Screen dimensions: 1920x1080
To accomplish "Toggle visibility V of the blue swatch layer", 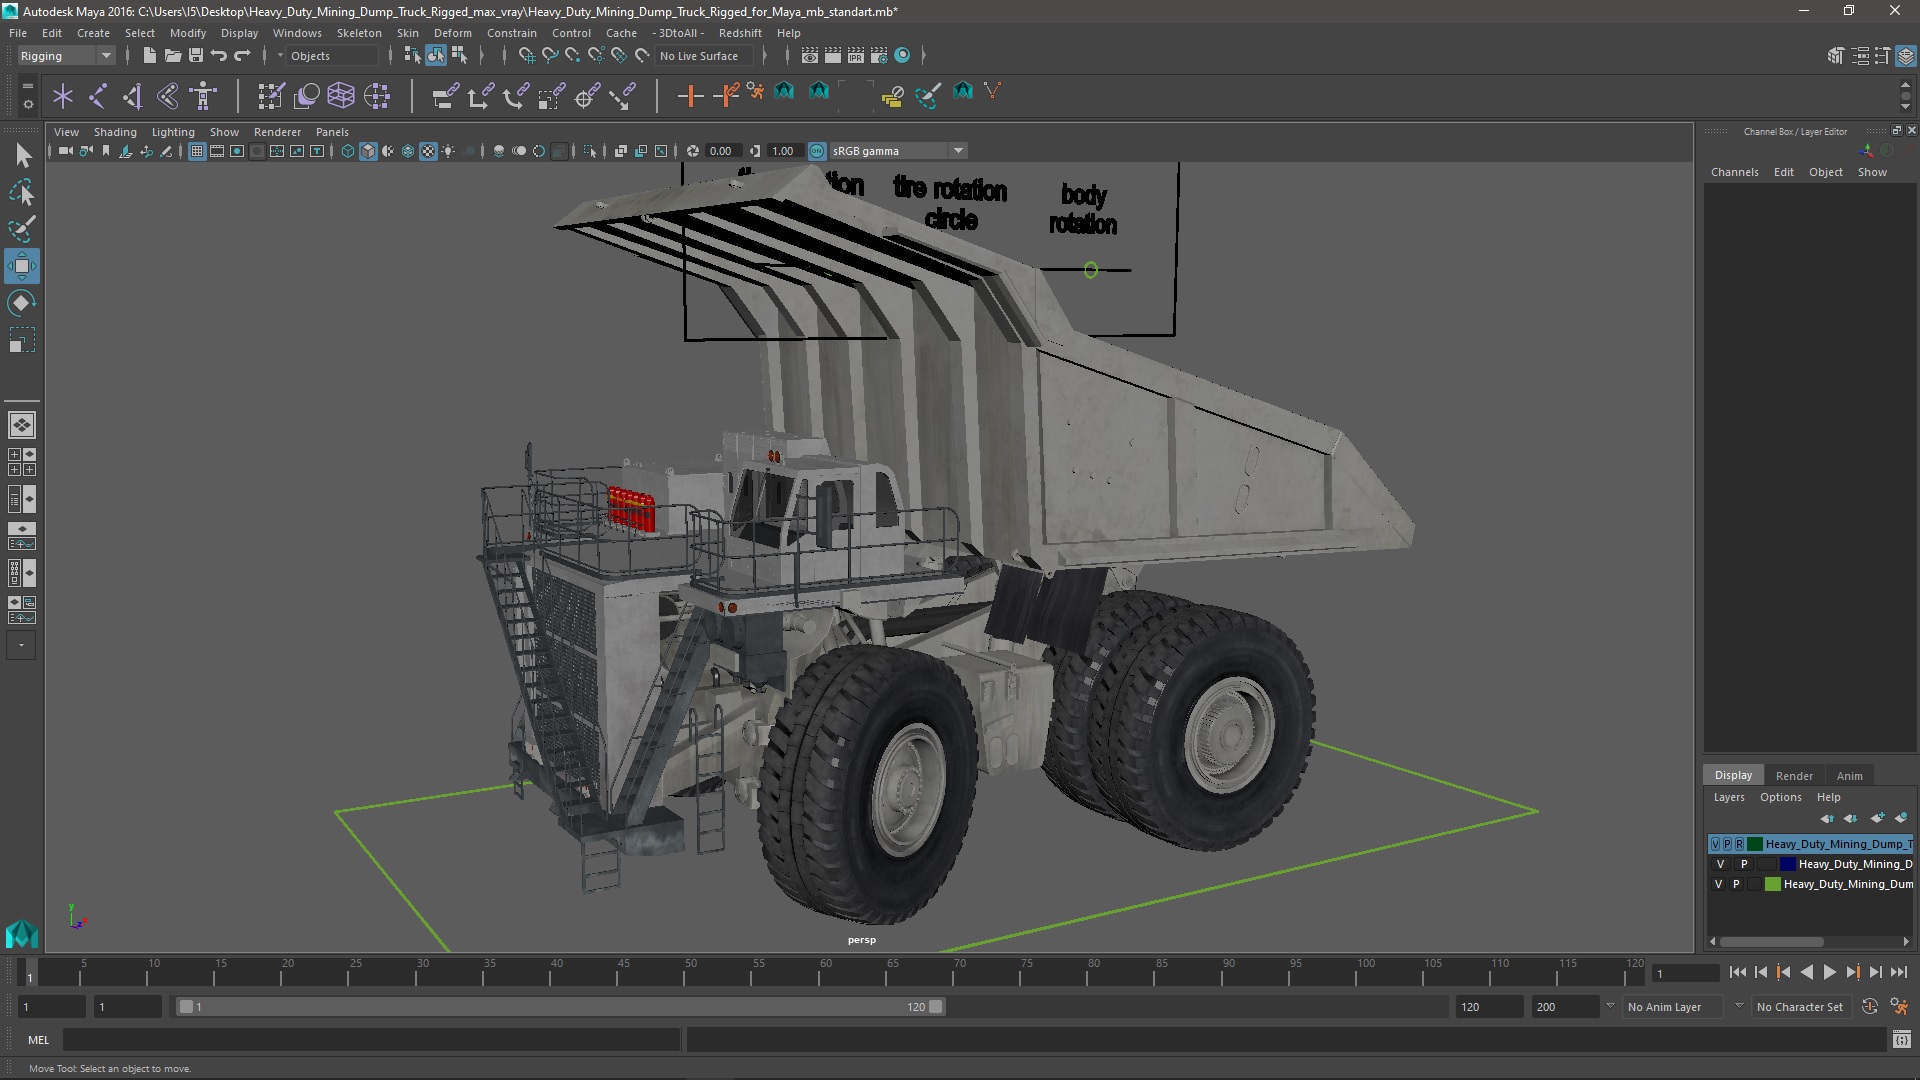I will tap(1720, 864).
